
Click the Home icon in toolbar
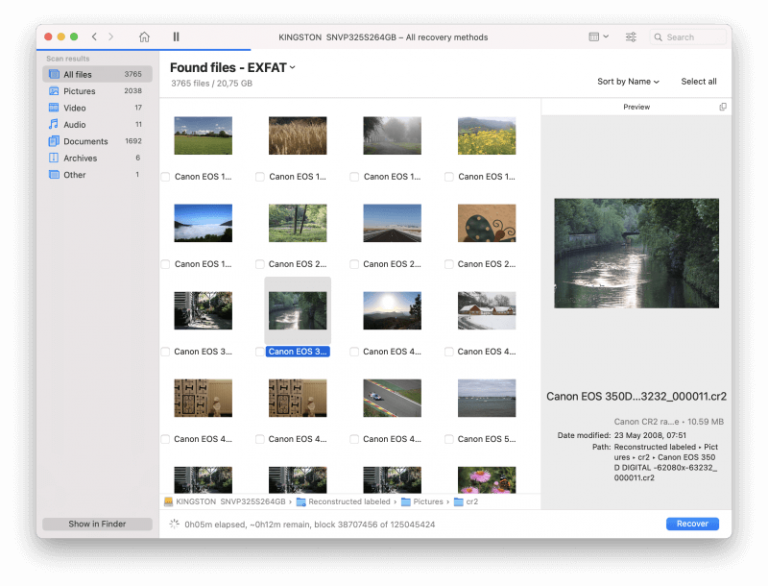coord(144,37)
